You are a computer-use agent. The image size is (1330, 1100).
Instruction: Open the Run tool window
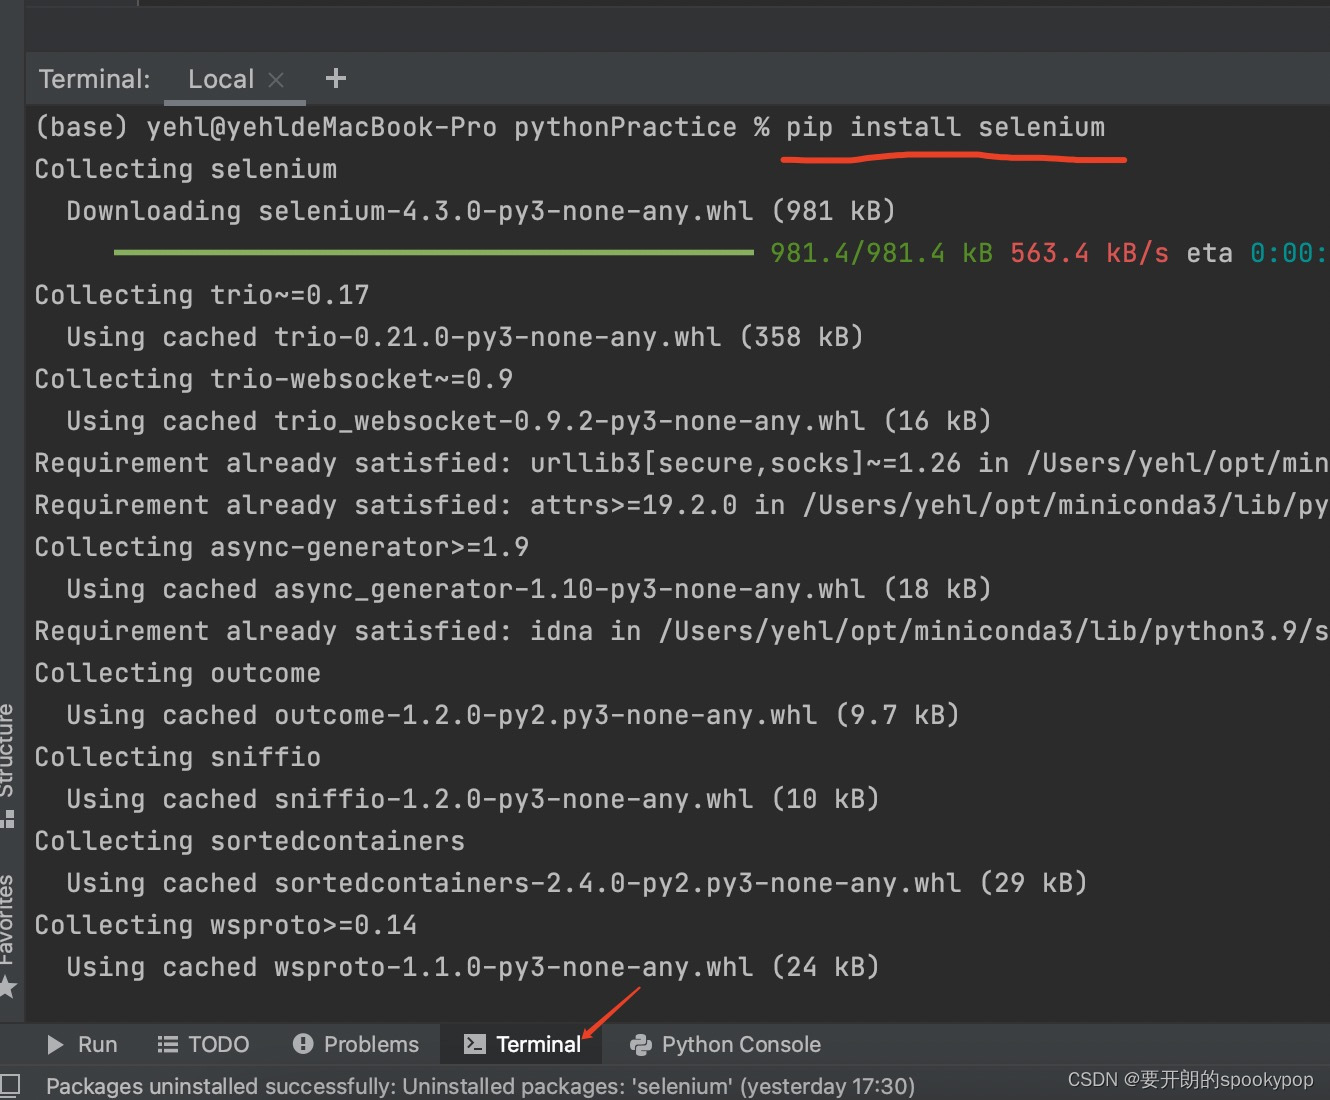tap(83, 1044)
